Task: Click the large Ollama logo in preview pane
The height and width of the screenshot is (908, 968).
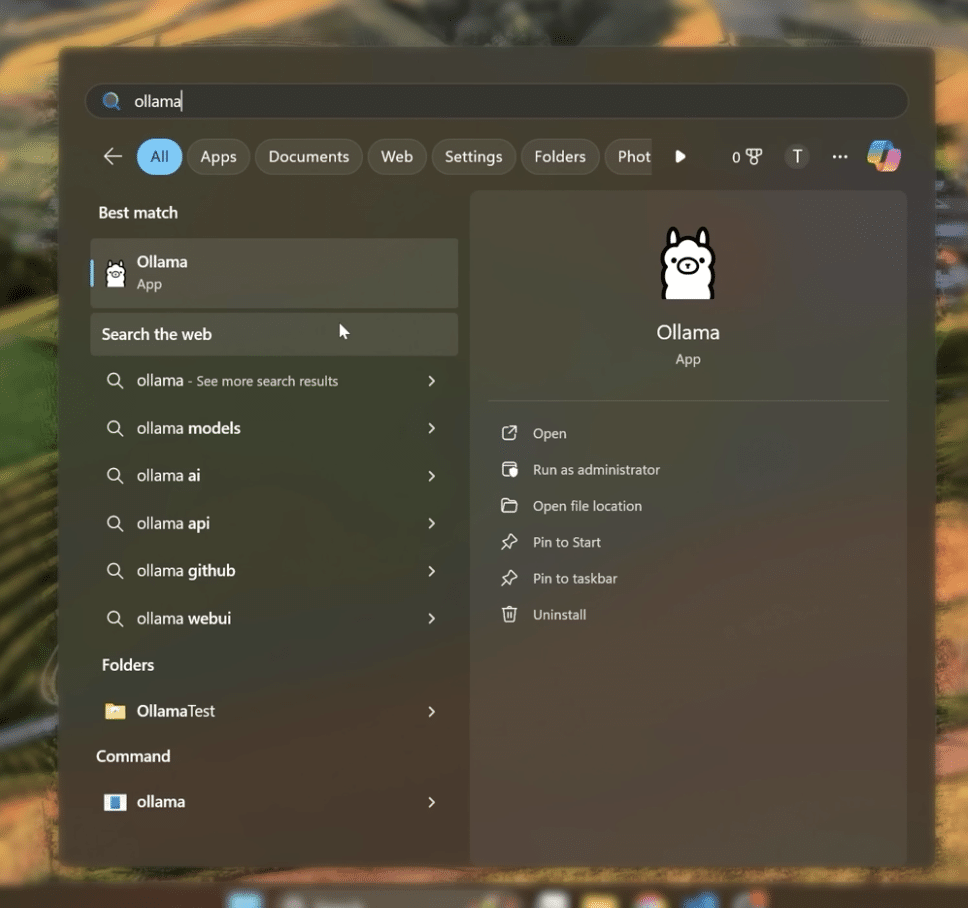Action: tap(688, 264)
